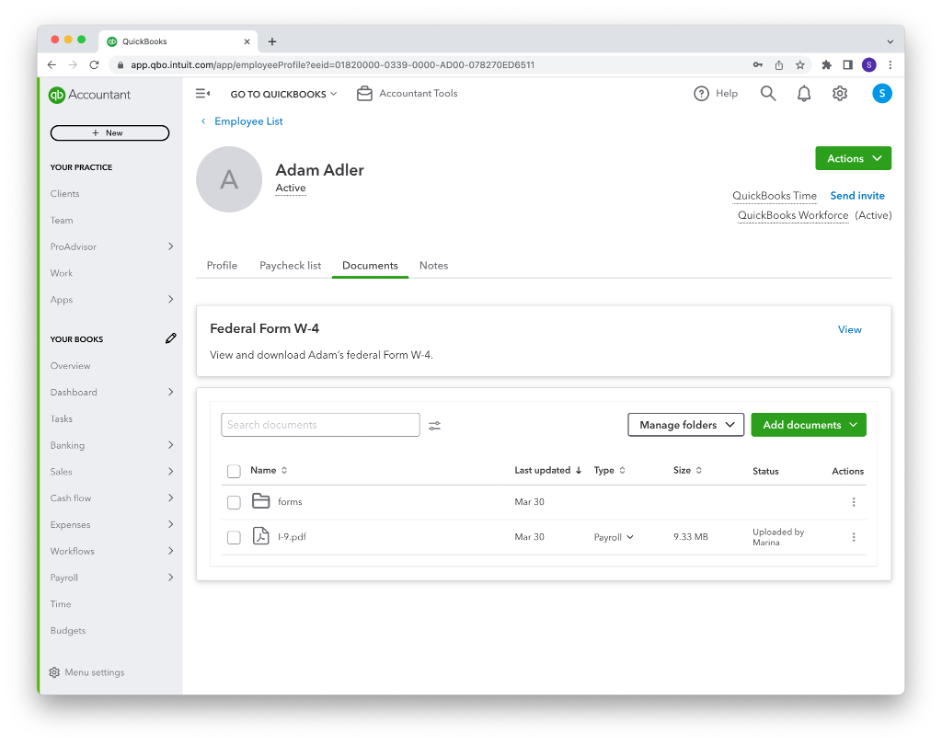
Task: Go to Clients in sidebar
Action: tap(64, 194)
